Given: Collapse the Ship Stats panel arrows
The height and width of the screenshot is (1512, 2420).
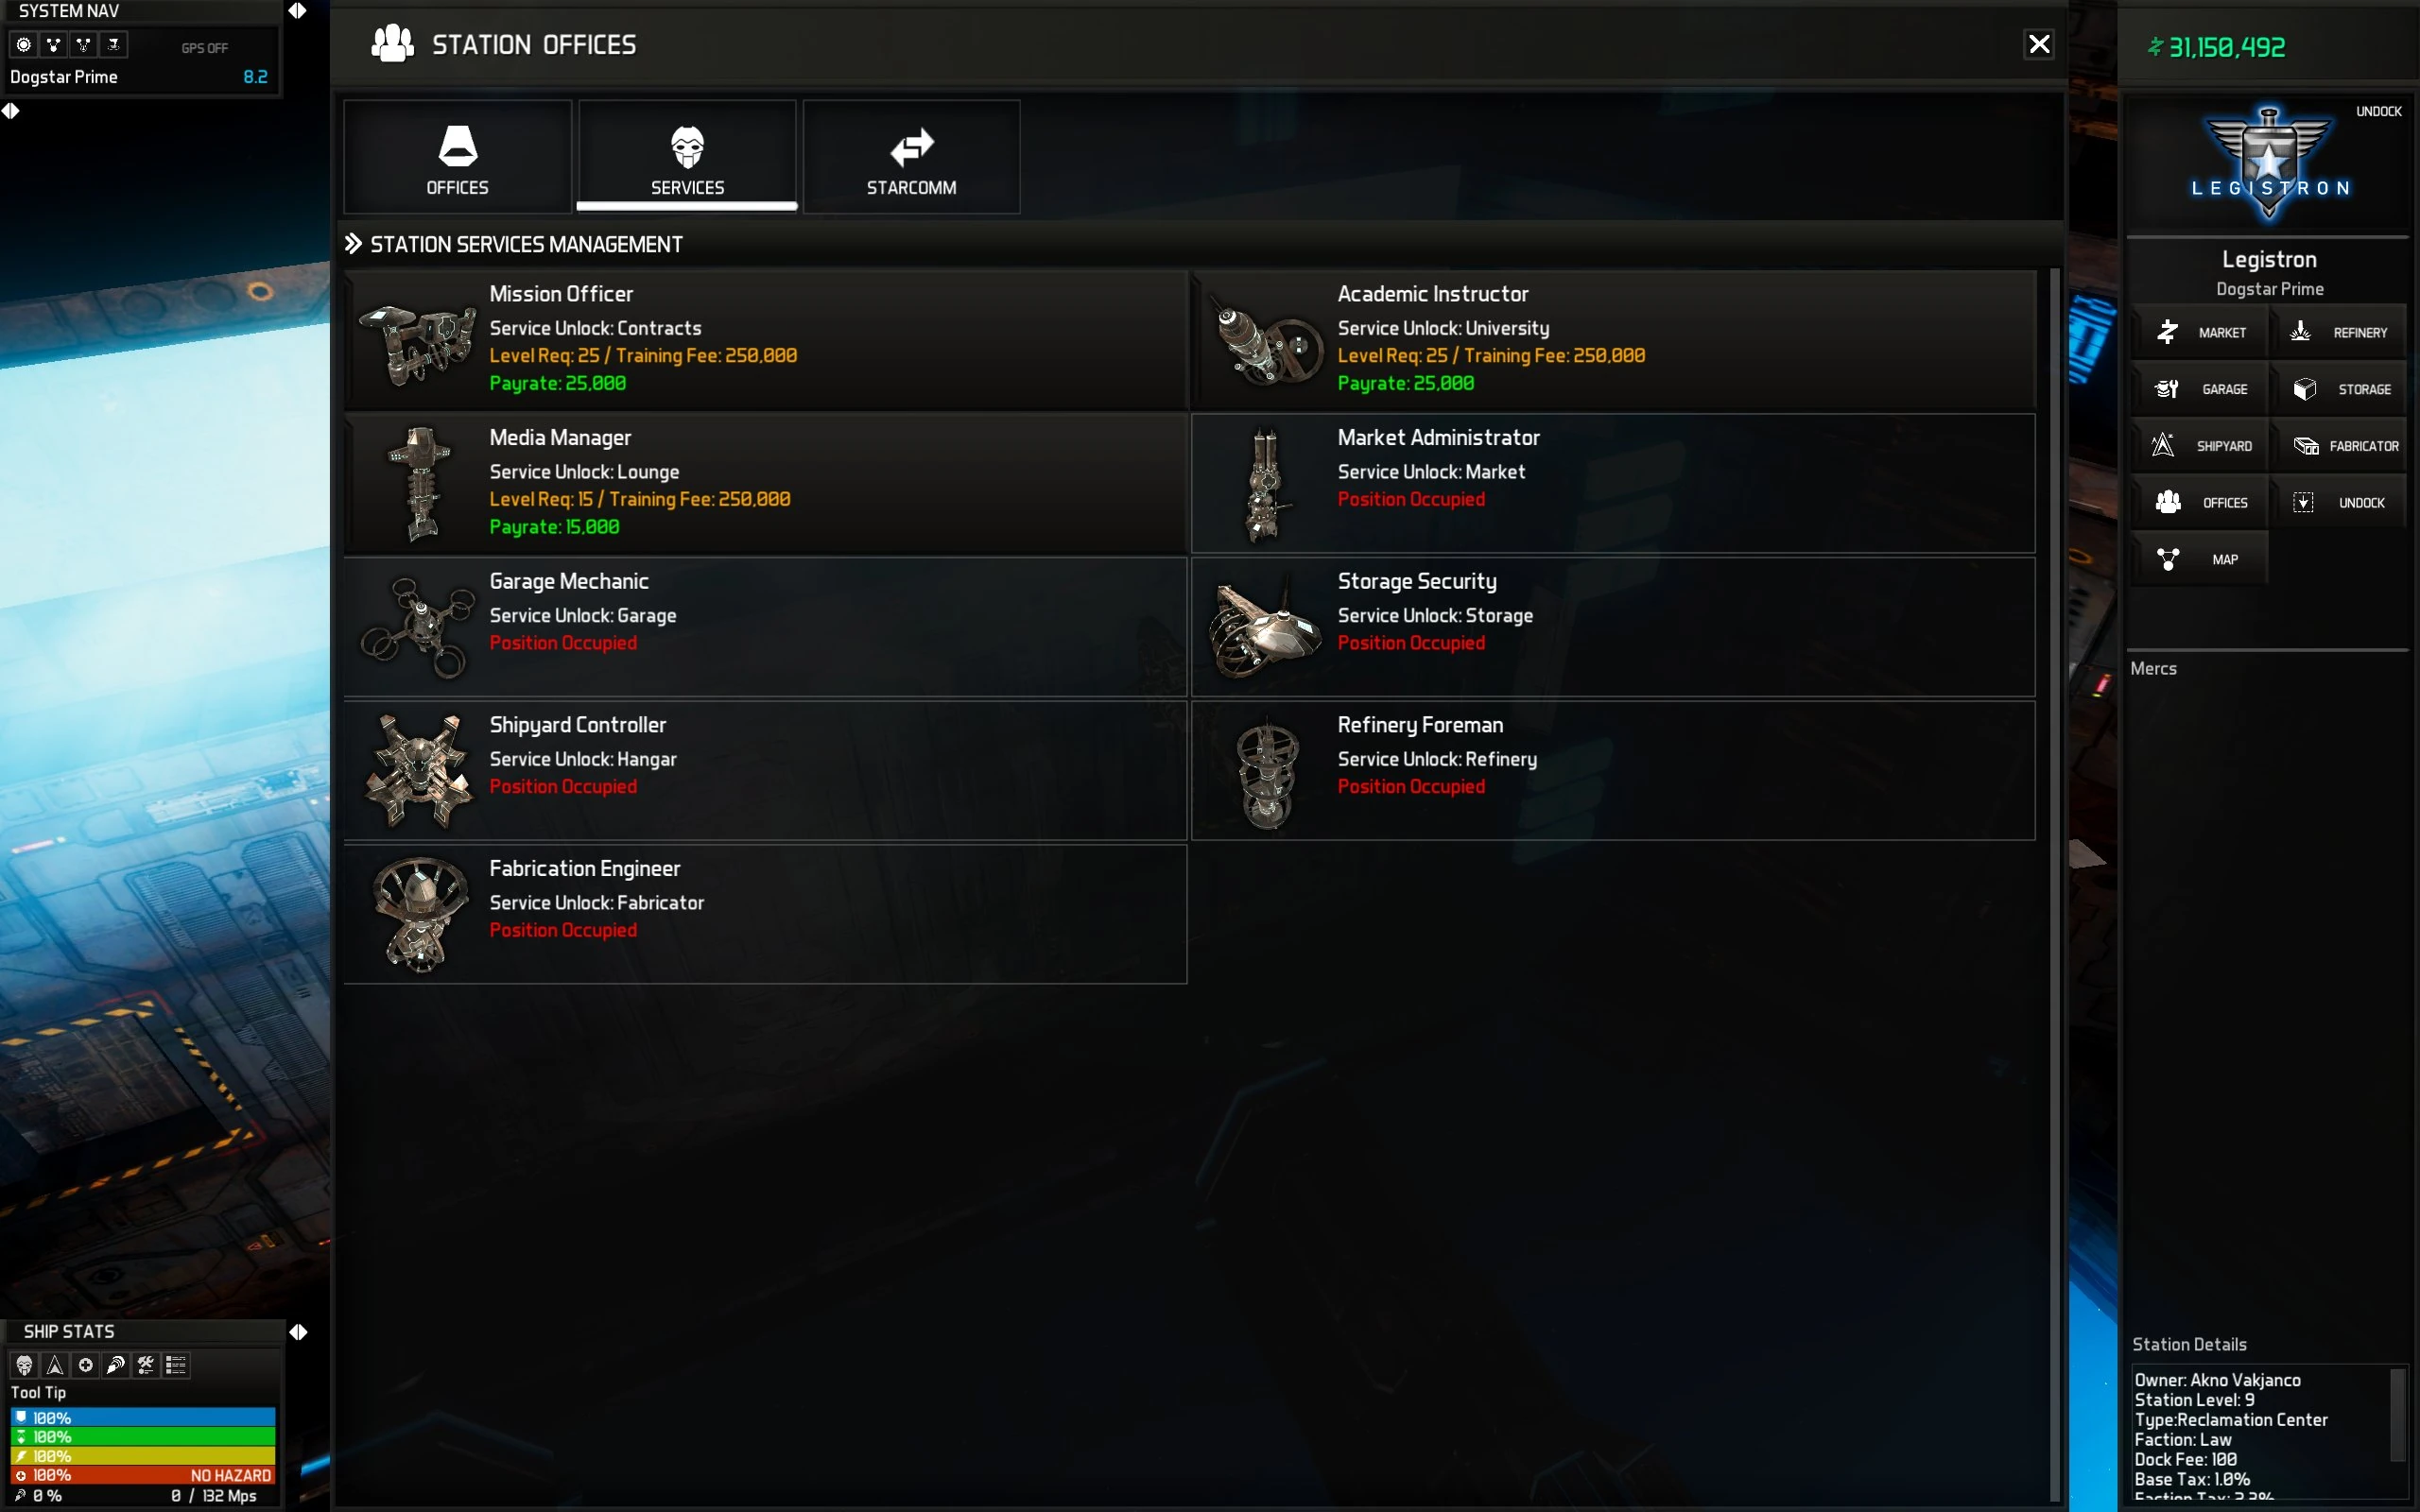Looking at the screenshot, I should pos(298,1332).
